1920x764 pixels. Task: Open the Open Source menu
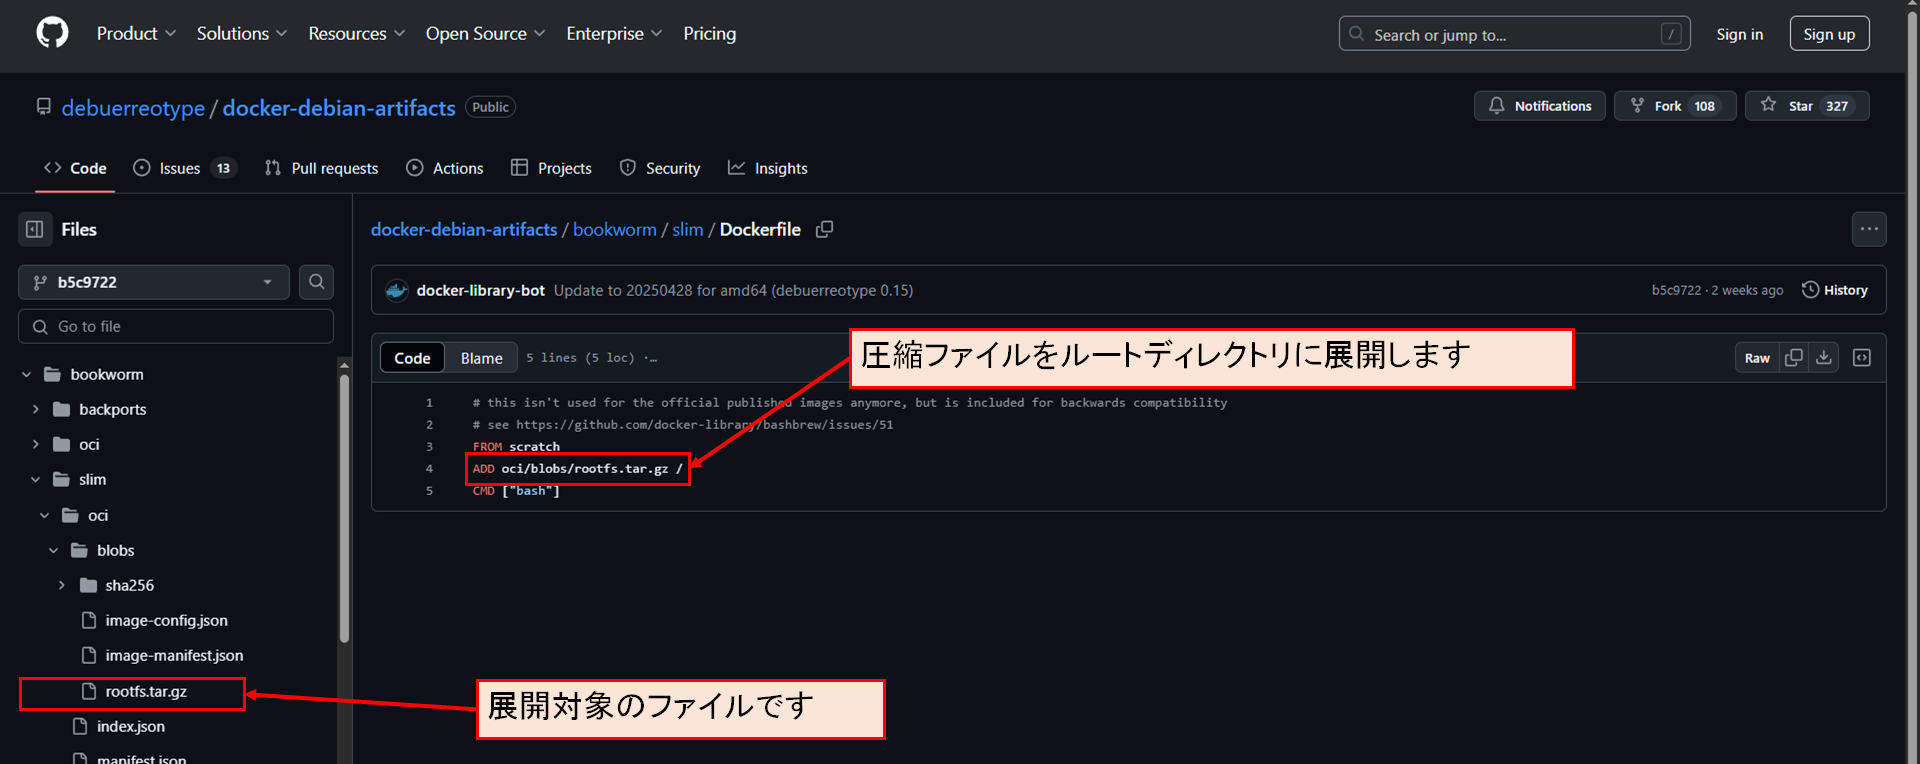click(485, 33)
